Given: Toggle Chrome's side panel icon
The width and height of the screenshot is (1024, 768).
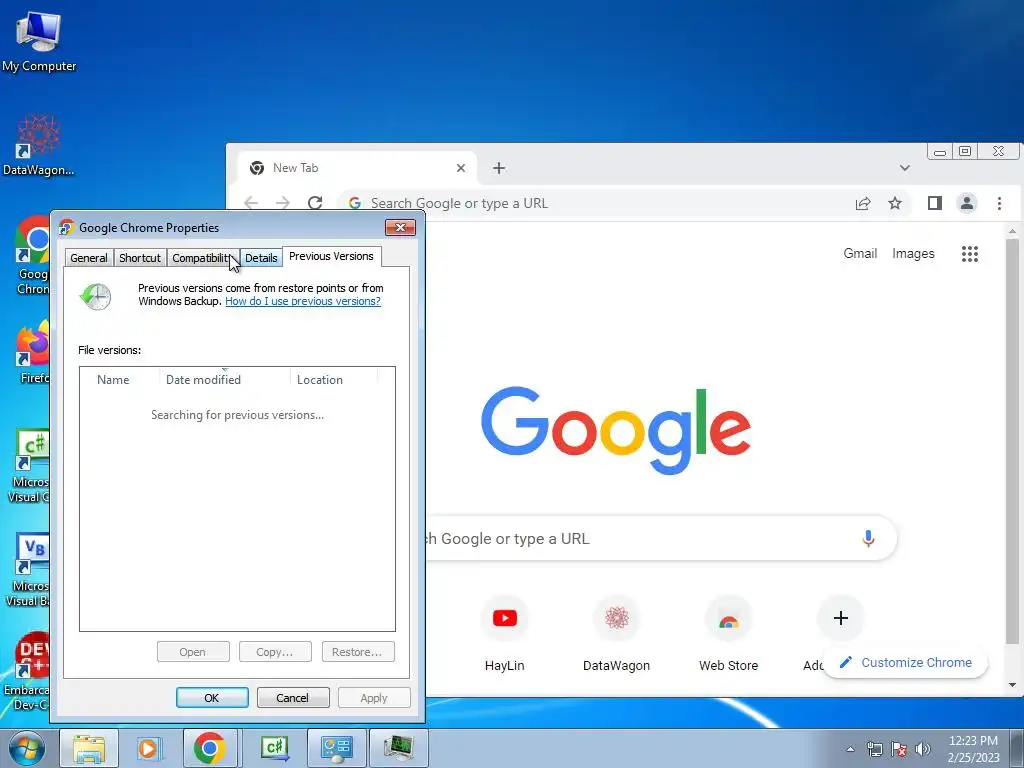Looking at the screenshot, I should [x=935, y=203].
